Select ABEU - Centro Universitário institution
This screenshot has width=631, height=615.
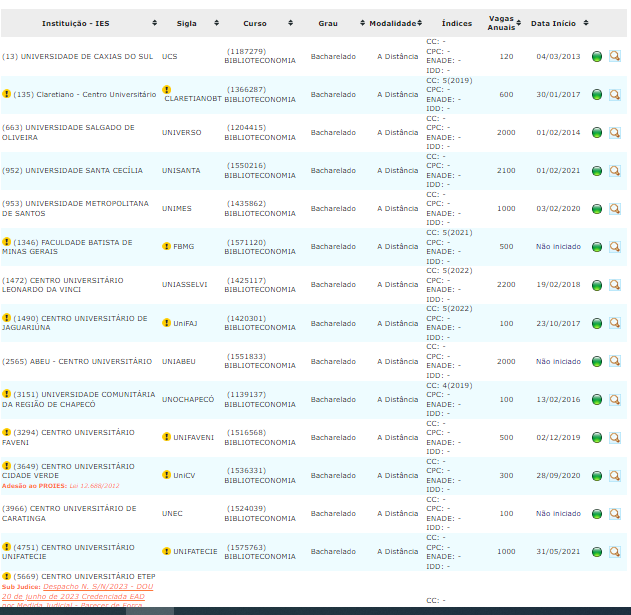click(x=77, y=361)
